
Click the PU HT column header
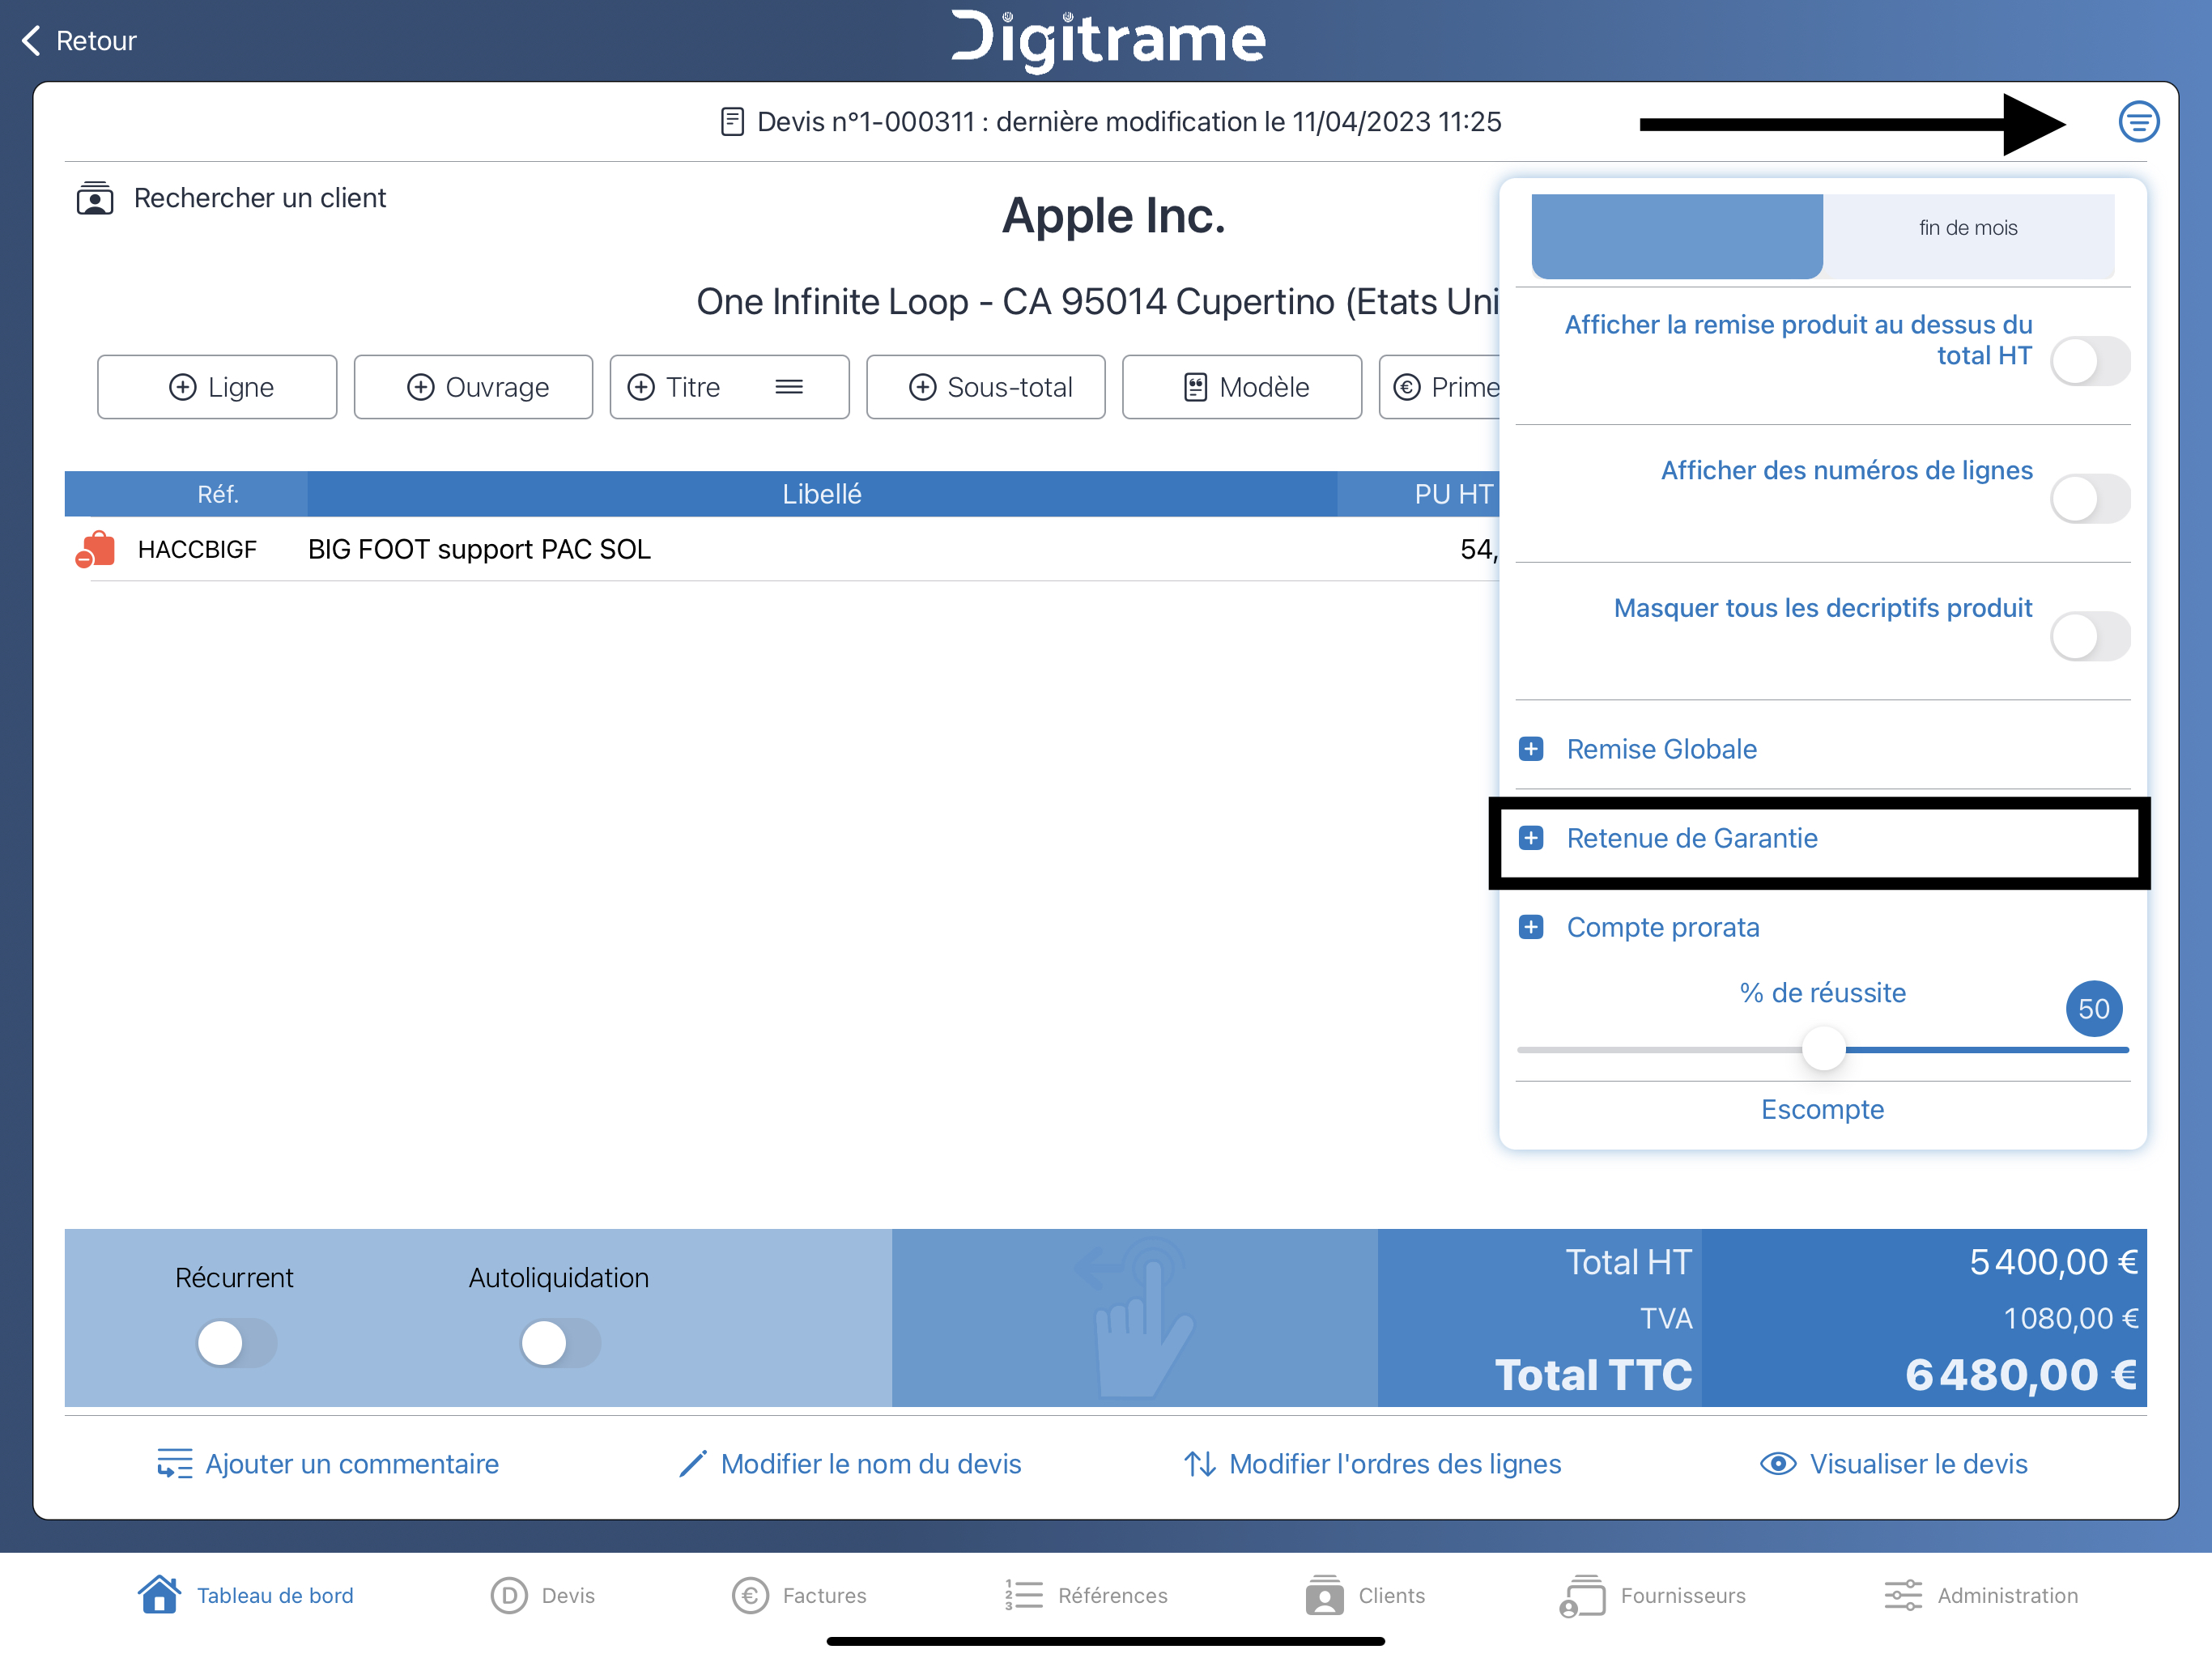point(1453,494)
